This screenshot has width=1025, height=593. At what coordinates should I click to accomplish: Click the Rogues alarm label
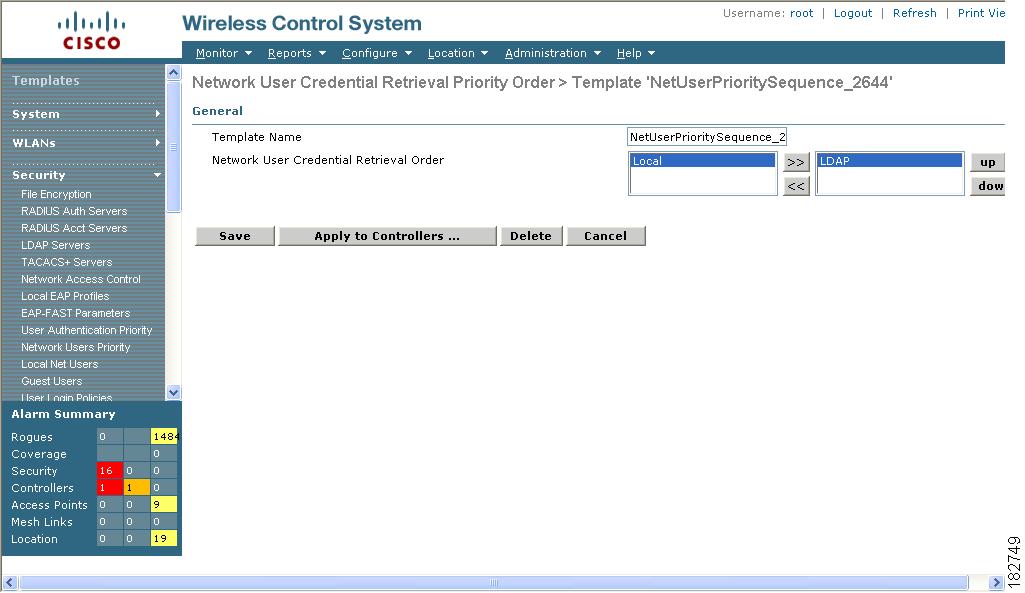point(31,437)
